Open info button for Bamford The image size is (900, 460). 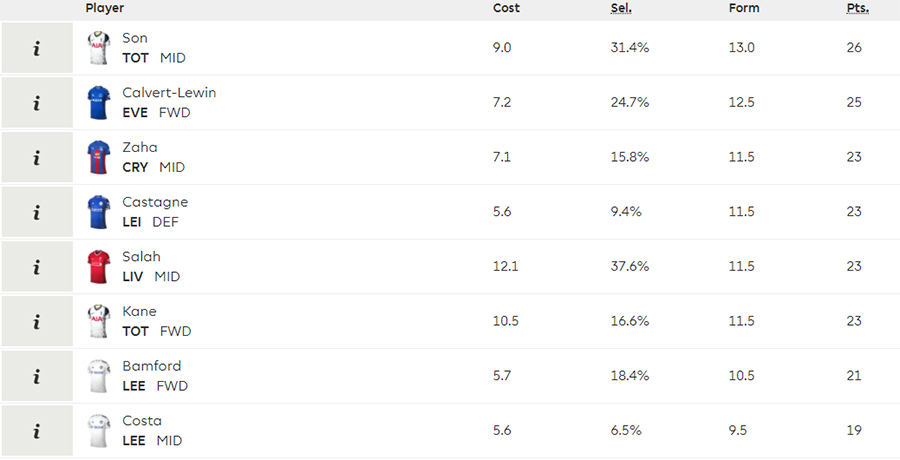(37, 376)
